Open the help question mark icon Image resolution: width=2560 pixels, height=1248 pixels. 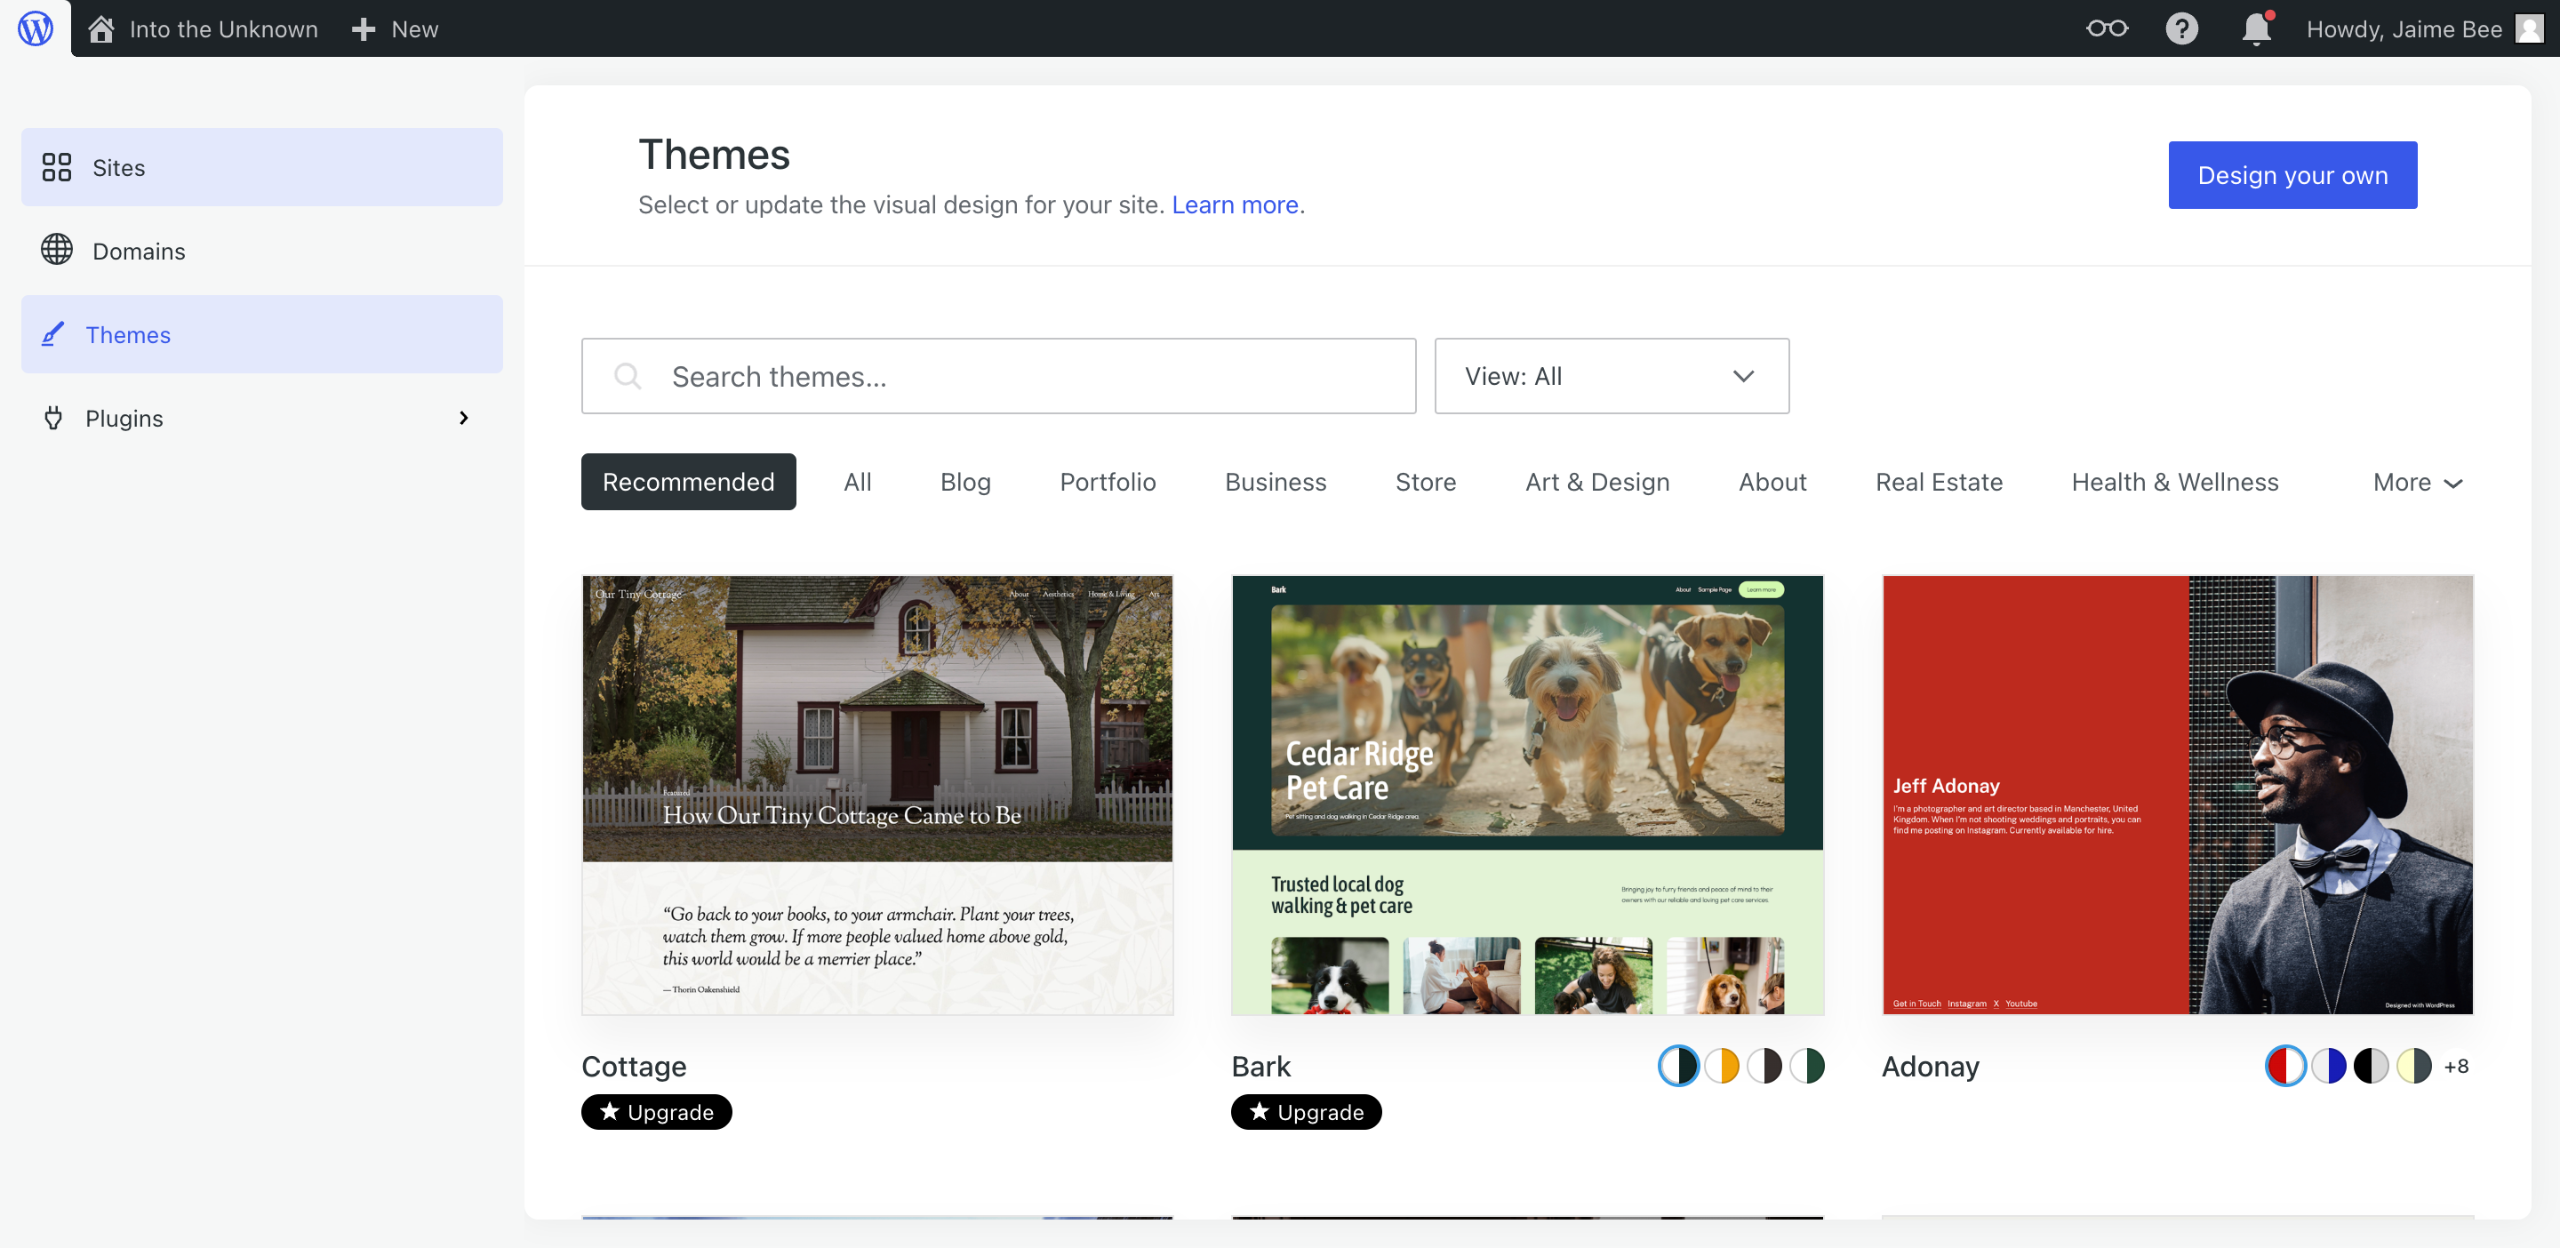point(2181,28)
